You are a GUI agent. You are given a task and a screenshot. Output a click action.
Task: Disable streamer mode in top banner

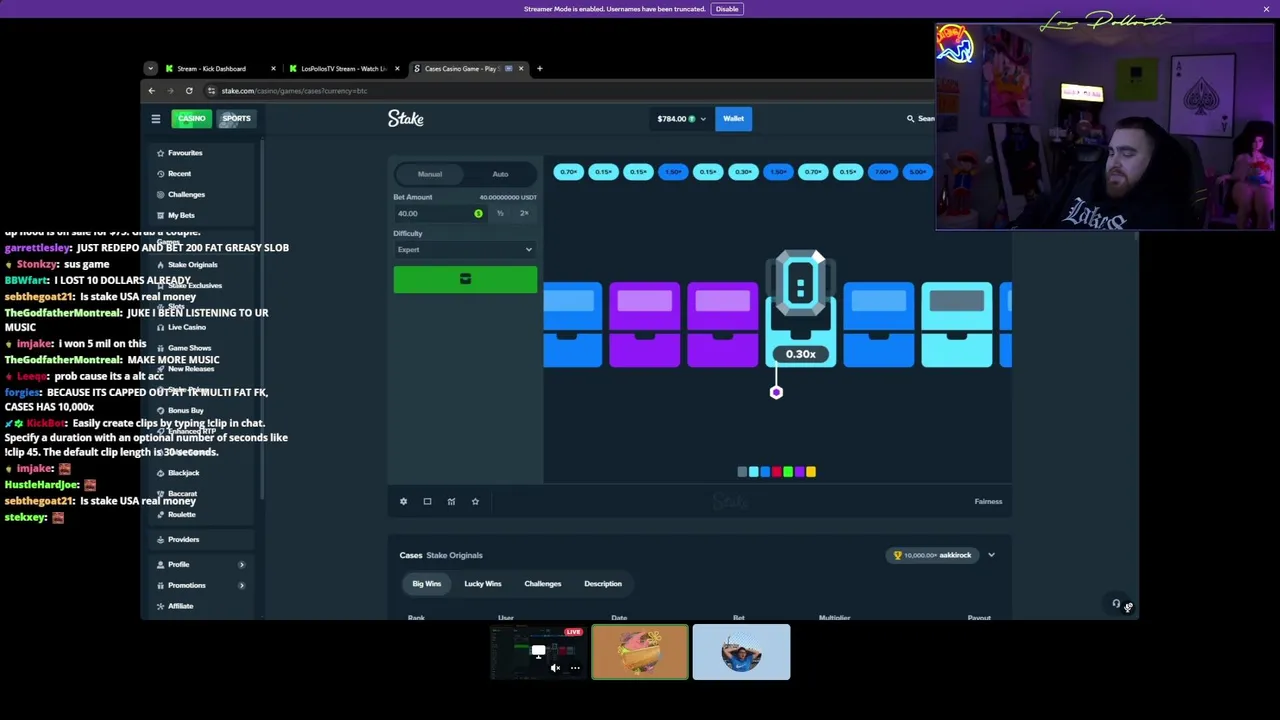(x=727, y=9)
